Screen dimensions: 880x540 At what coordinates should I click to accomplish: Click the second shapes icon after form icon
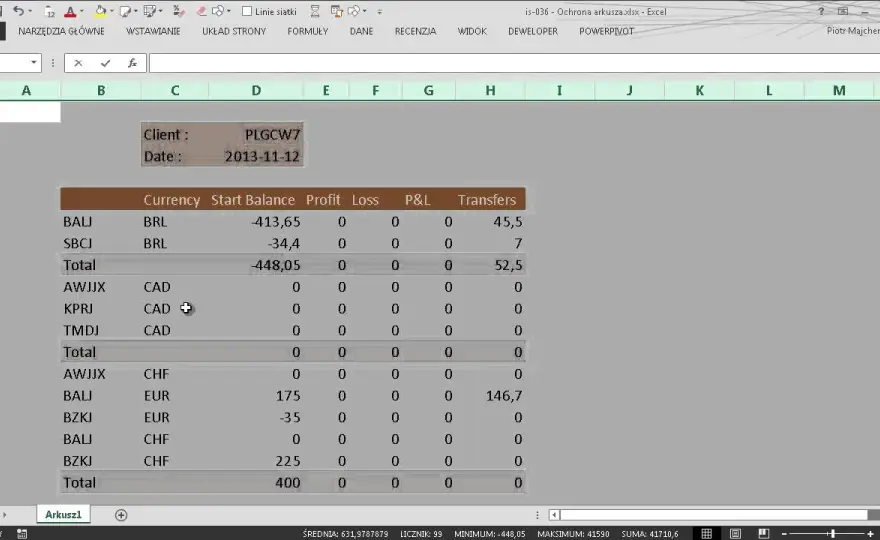pyautogui.click(x=354, y=11)
